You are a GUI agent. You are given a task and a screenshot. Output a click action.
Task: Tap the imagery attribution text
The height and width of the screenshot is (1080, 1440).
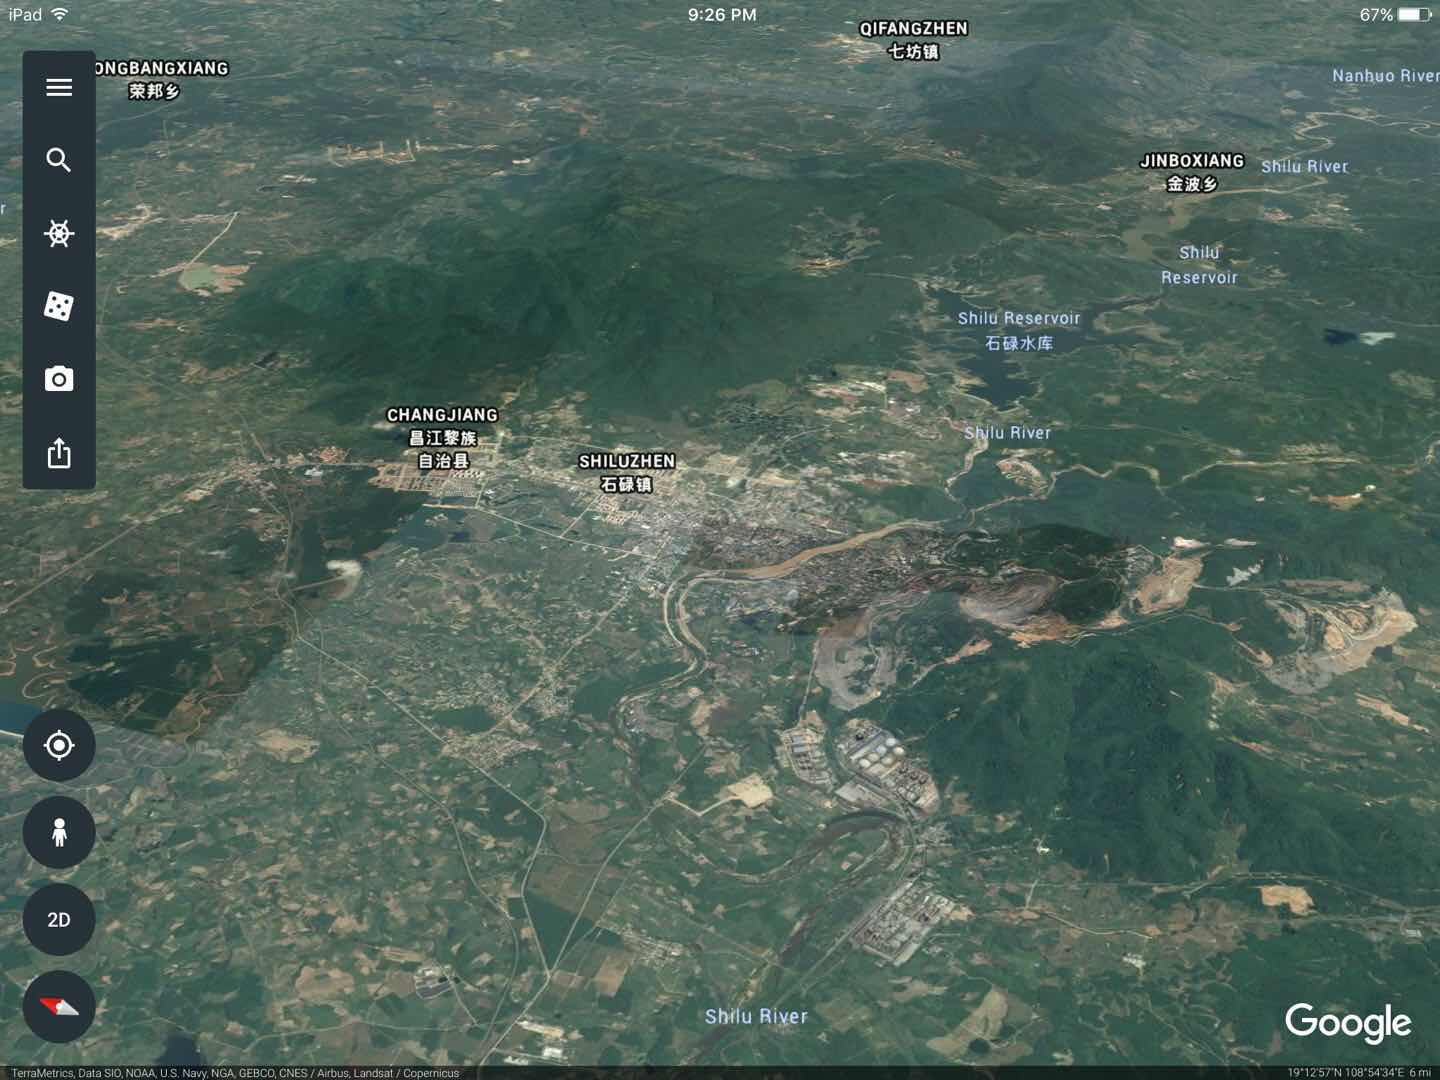coord(235,1073)
